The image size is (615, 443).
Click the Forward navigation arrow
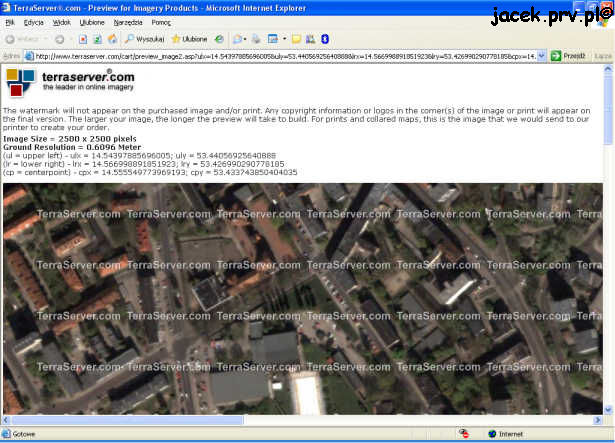[60, 39]
